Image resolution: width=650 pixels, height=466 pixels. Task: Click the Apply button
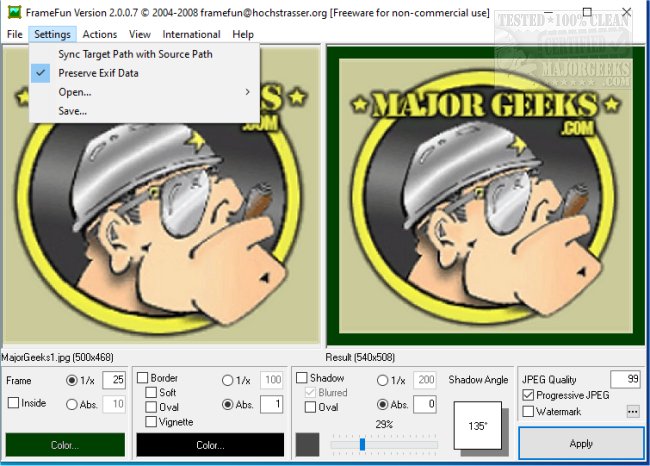581,444
